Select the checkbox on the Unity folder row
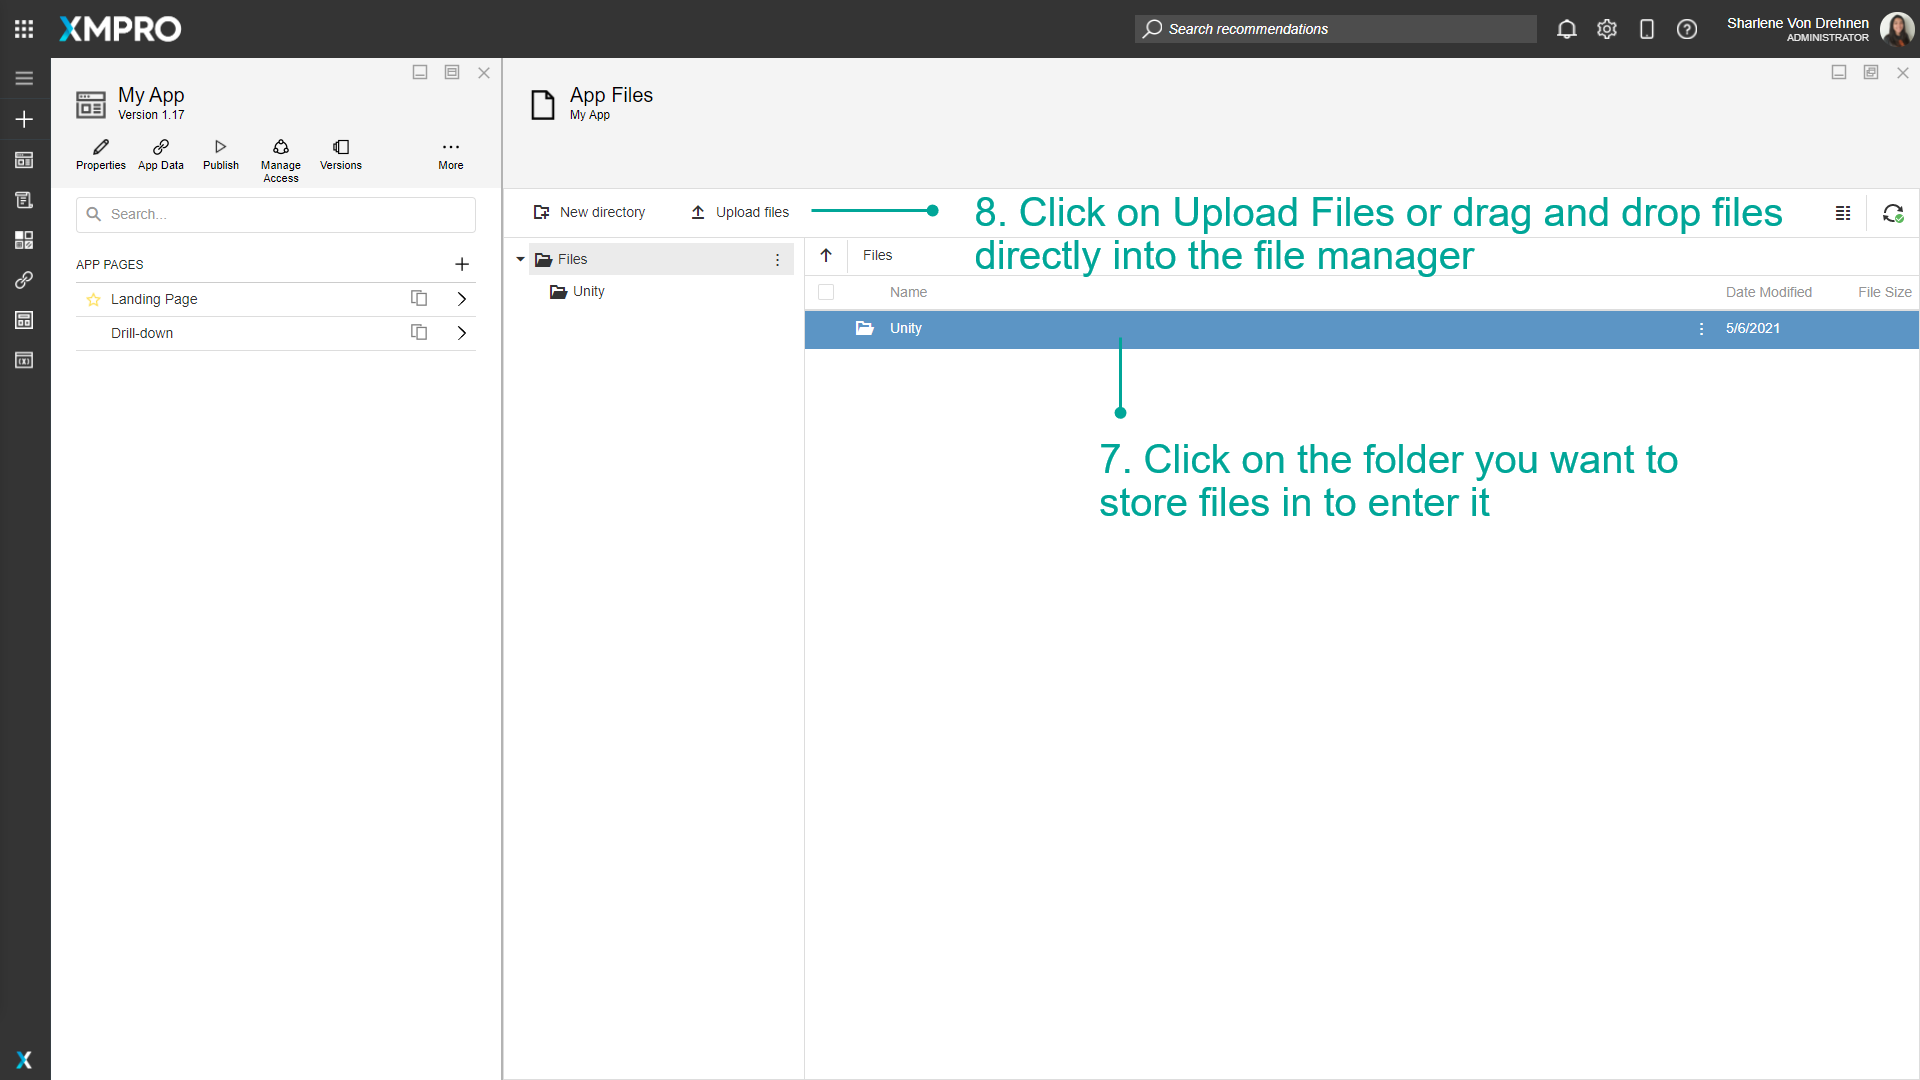1920x1080 pixels. tap(827, 328)
